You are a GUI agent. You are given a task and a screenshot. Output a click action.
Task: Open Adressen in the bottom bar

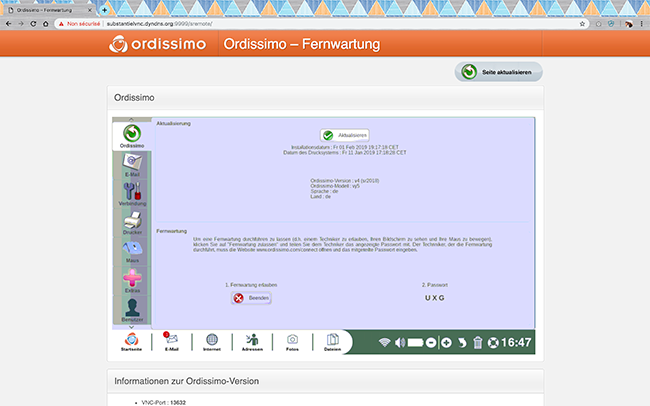point(252,342)
